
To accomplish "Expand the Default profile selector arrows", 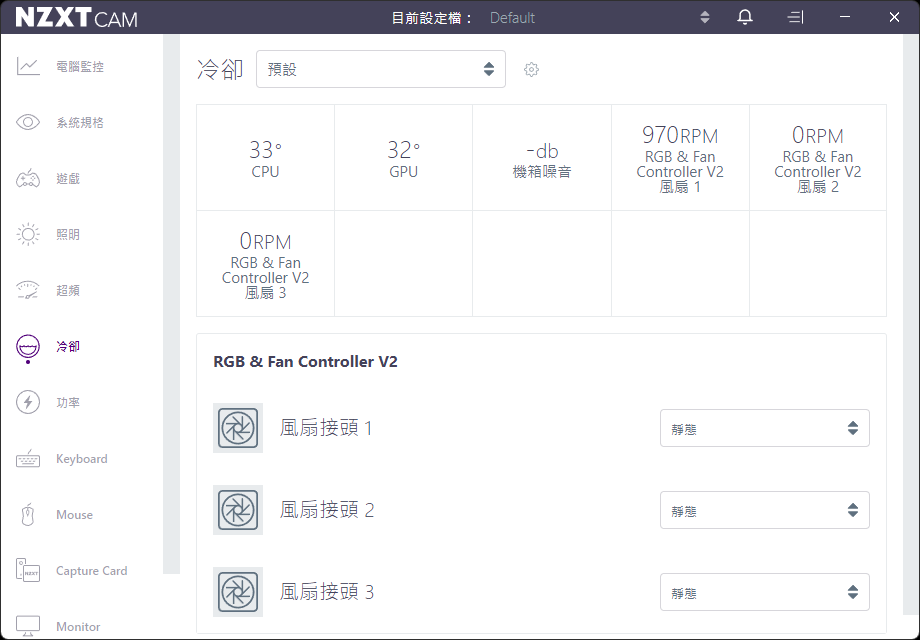I will pyautogui.click(x=705, y=18).
